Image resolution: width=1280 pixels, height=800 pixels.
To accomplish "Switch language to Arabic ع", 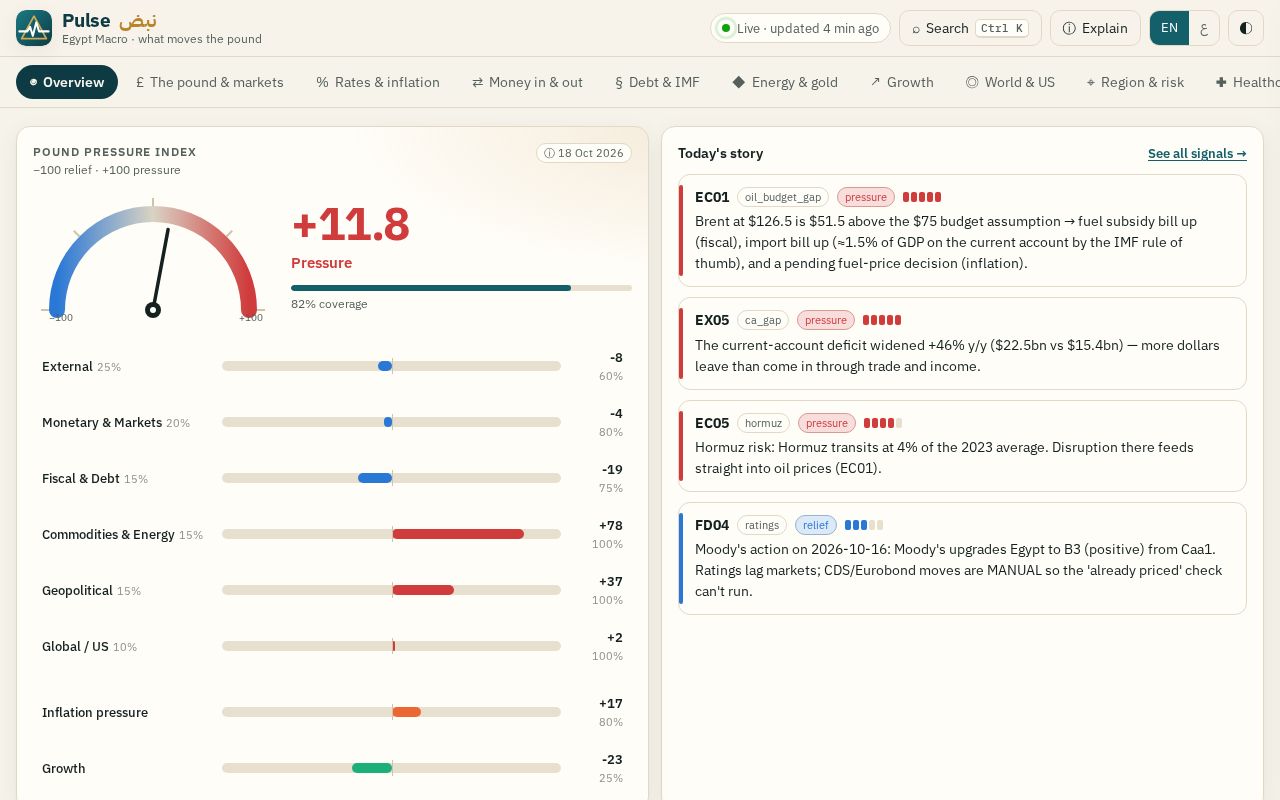I will point(1204,28).
